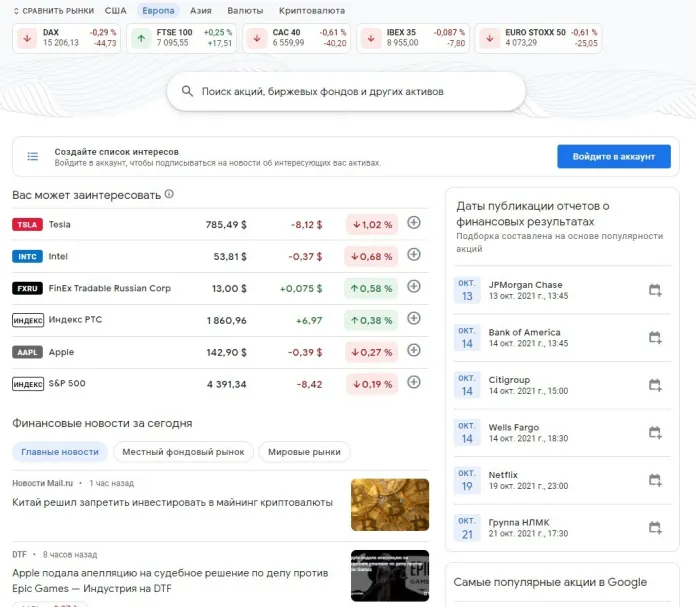Open the FTSE 100 index card
The image size is (696, 607).
tap(182, 38)
